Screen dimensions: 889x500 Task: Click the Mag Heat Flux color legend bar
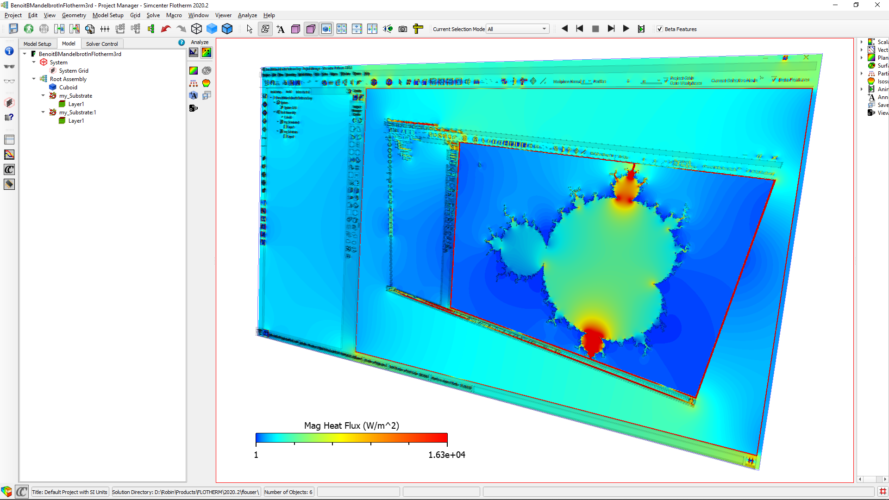point(351,438)
